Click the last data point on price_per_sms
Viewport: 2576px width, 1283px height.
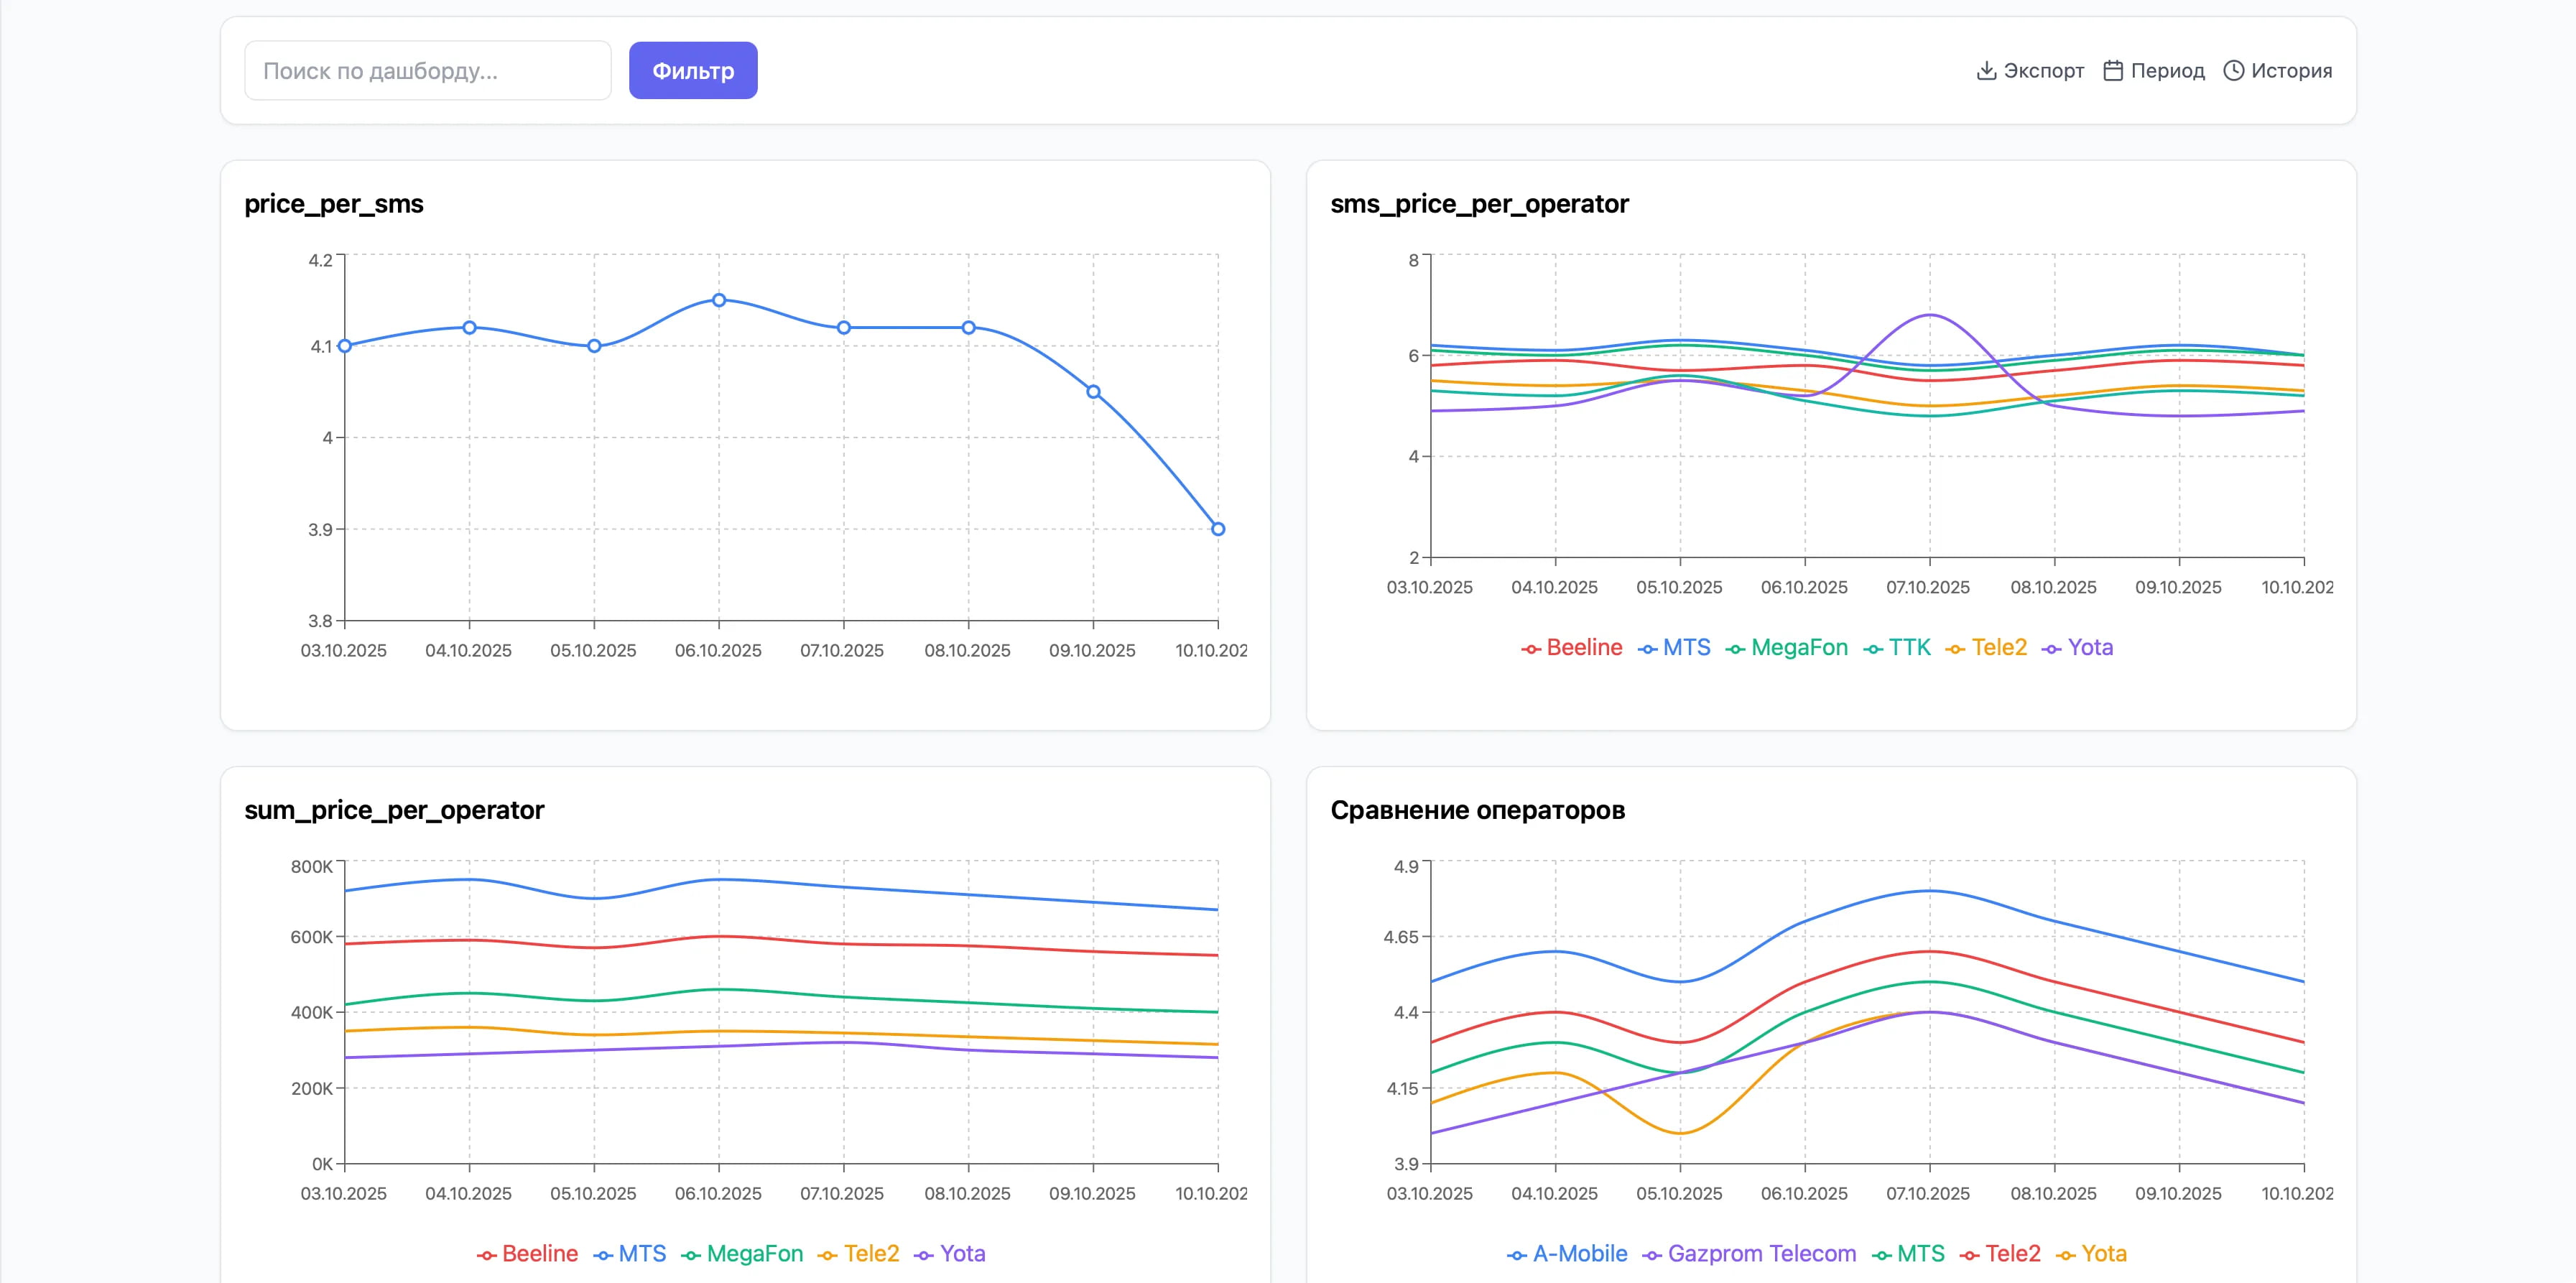click(1218, 529)
